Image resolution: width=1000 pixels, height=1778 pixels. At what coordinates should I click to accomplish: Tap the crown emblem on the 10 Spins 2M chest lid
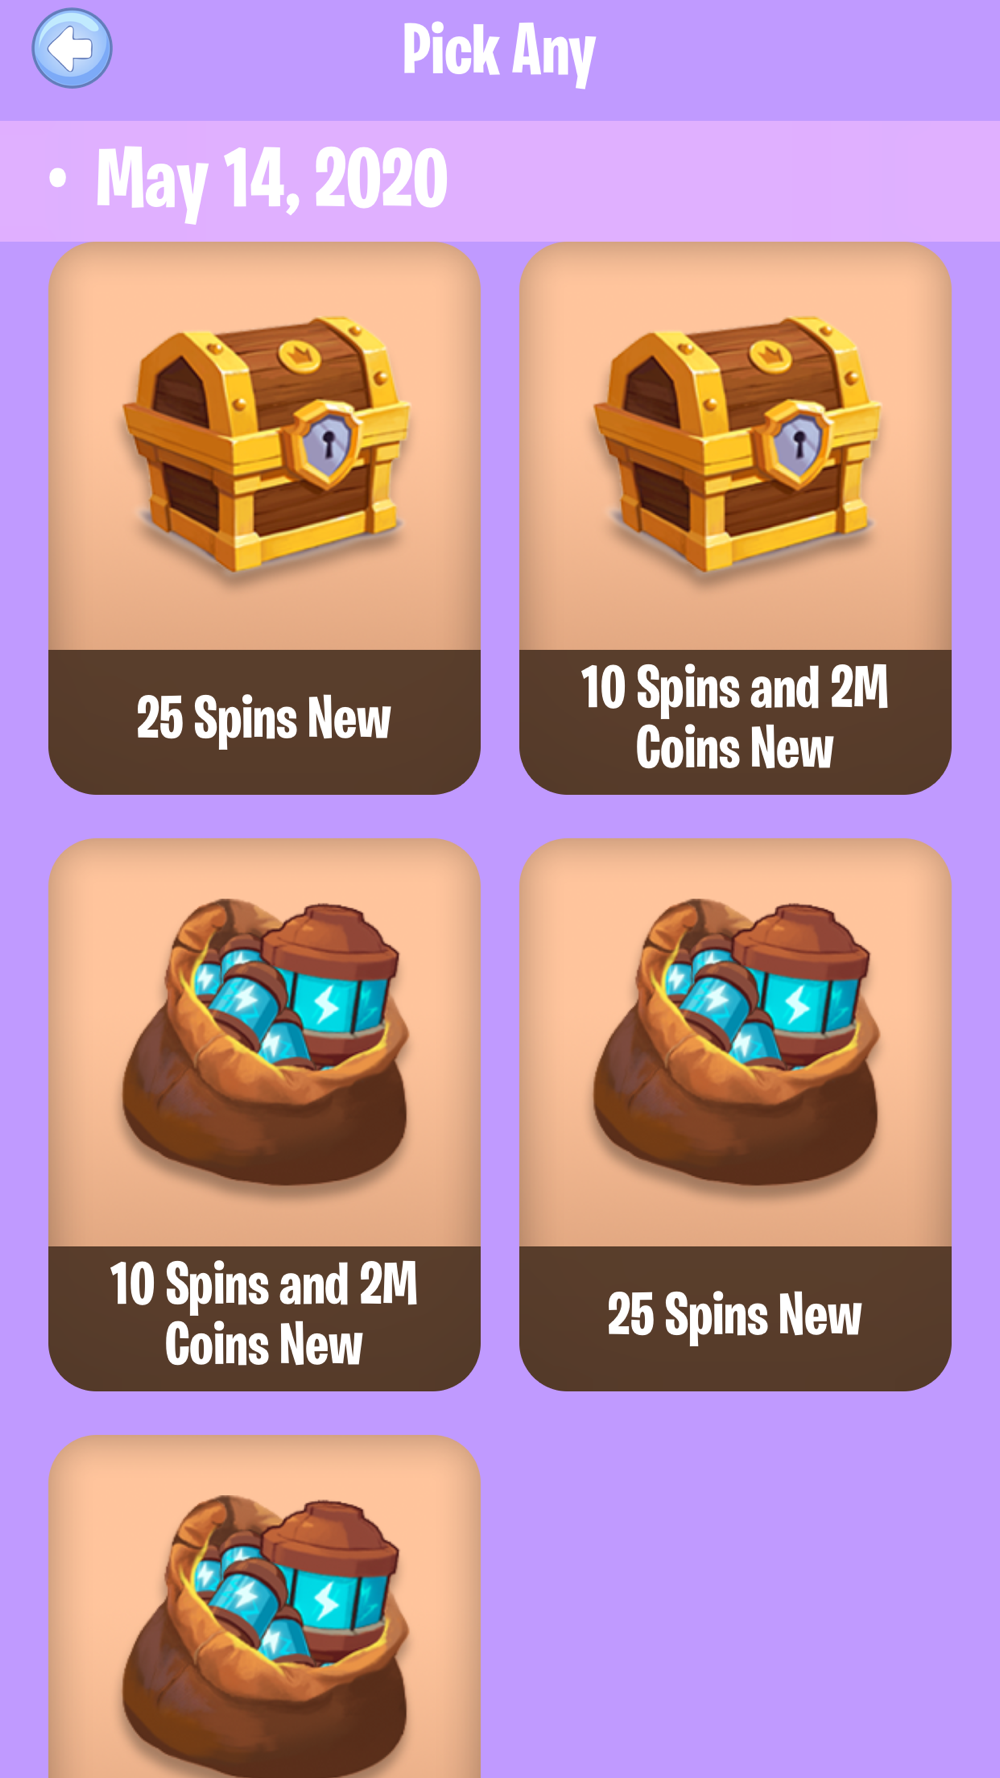pos(768,354)
